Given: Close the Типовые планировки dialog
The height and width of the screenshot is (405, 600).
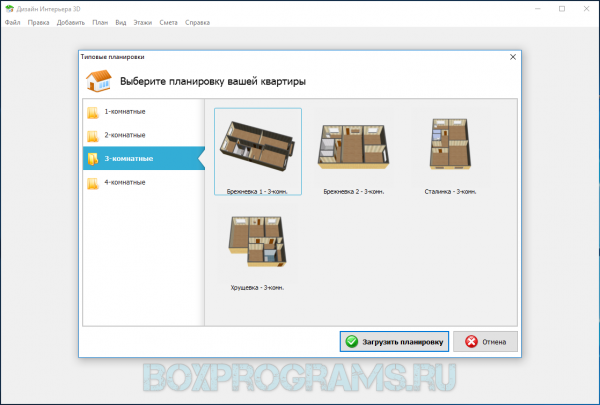Looking at the screenshot, I should pos(513,57).
